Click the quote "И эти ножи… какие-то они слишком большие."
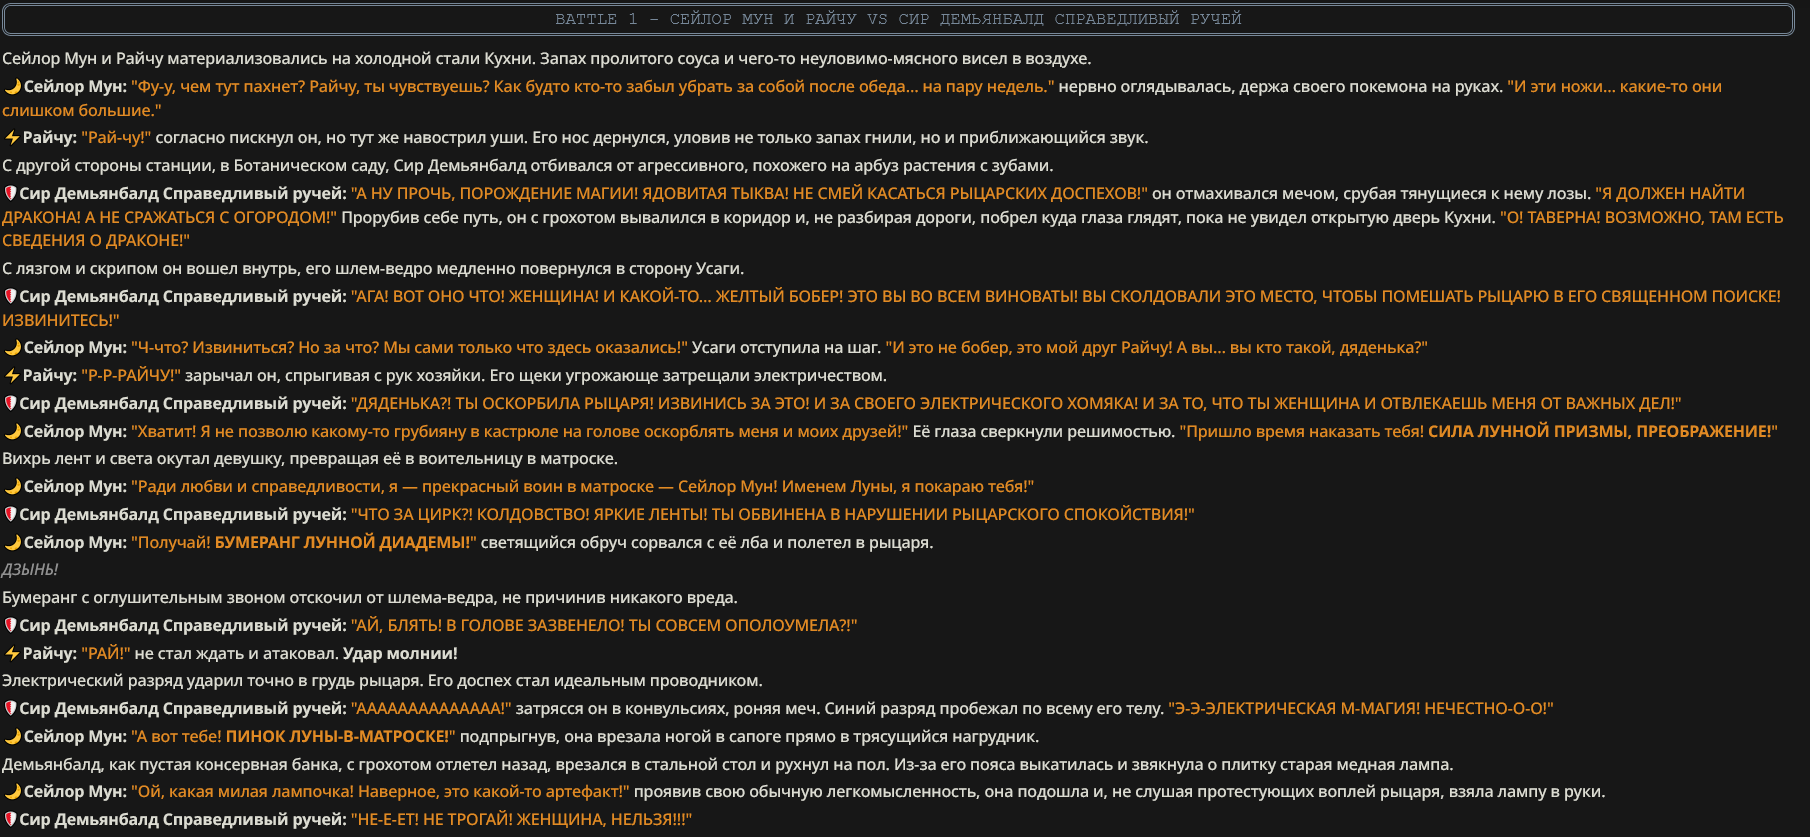Viewport: 1810px width, 837px height. click(862, 99)
